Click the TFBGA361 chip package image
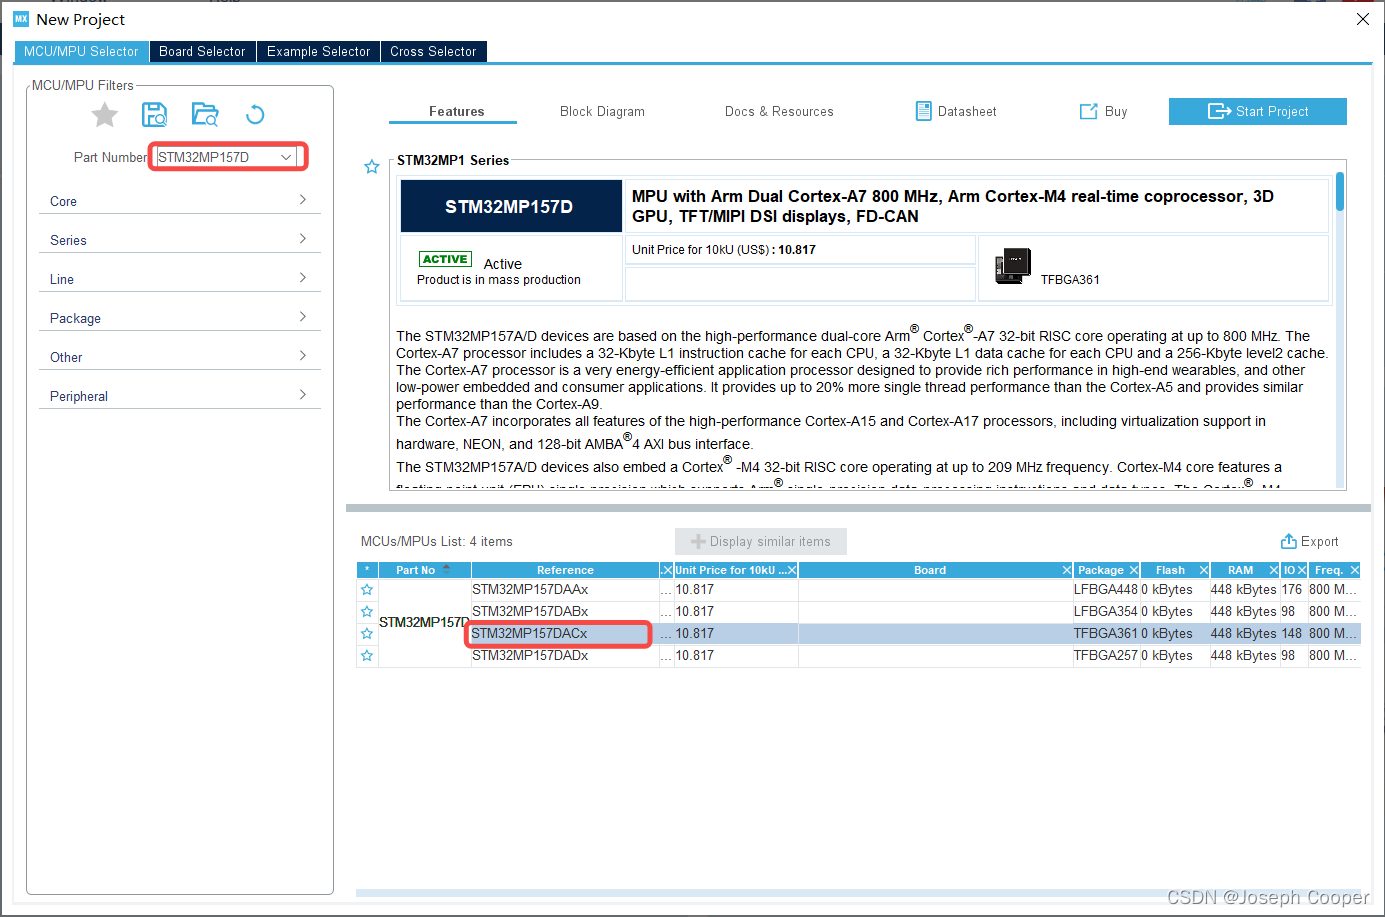The image size is (1385, 917). pyautogui.click(x=1013, y=267)
